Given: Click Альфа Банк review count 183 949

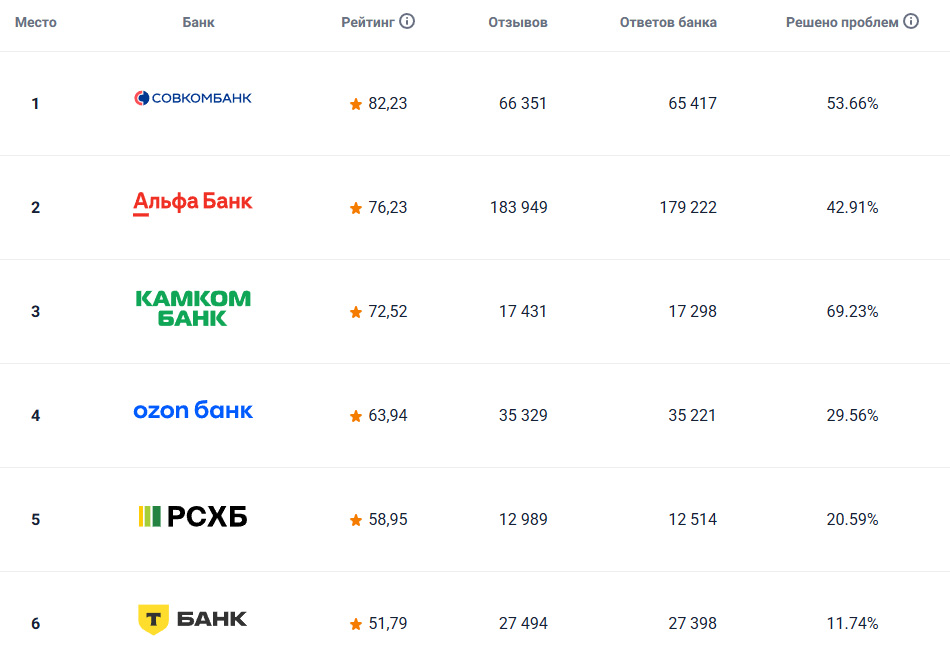Looking at the screenshot, I should [519, 208].
